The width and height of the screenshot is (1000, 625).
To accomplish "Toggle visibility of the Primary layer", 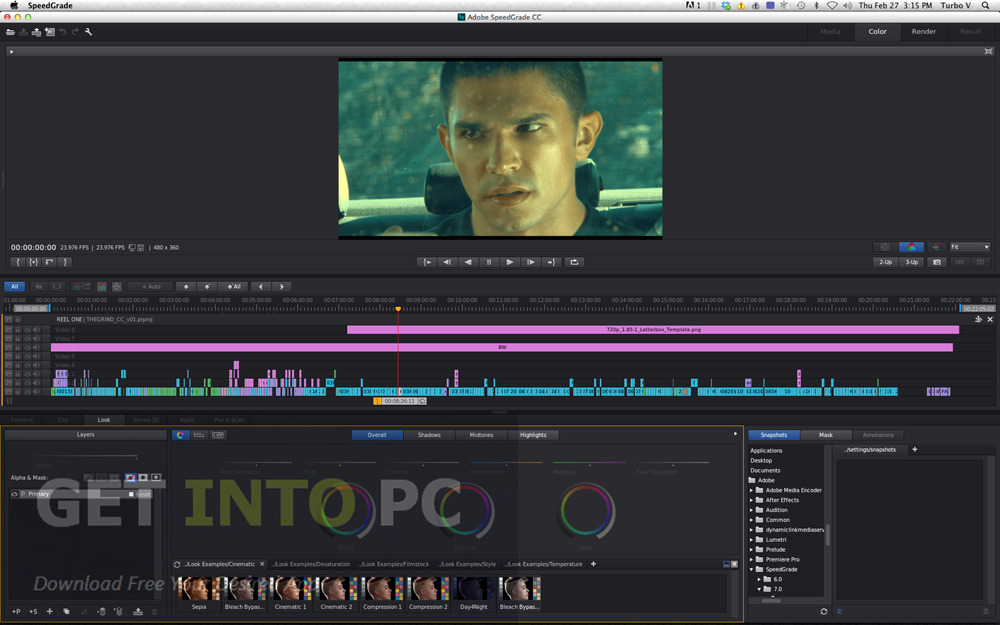I will 14,494.
